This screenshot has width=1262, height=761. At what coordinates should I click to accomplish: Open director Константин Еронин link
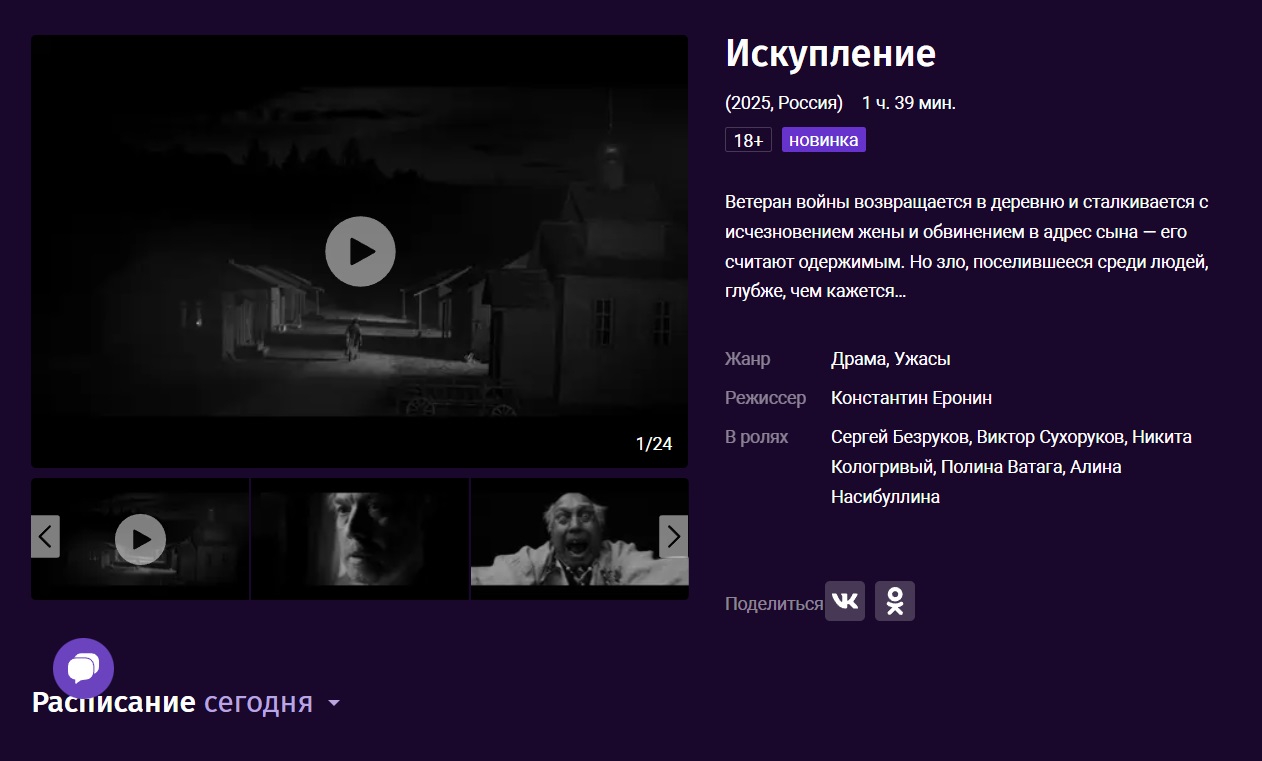click(x=911, y=398)
